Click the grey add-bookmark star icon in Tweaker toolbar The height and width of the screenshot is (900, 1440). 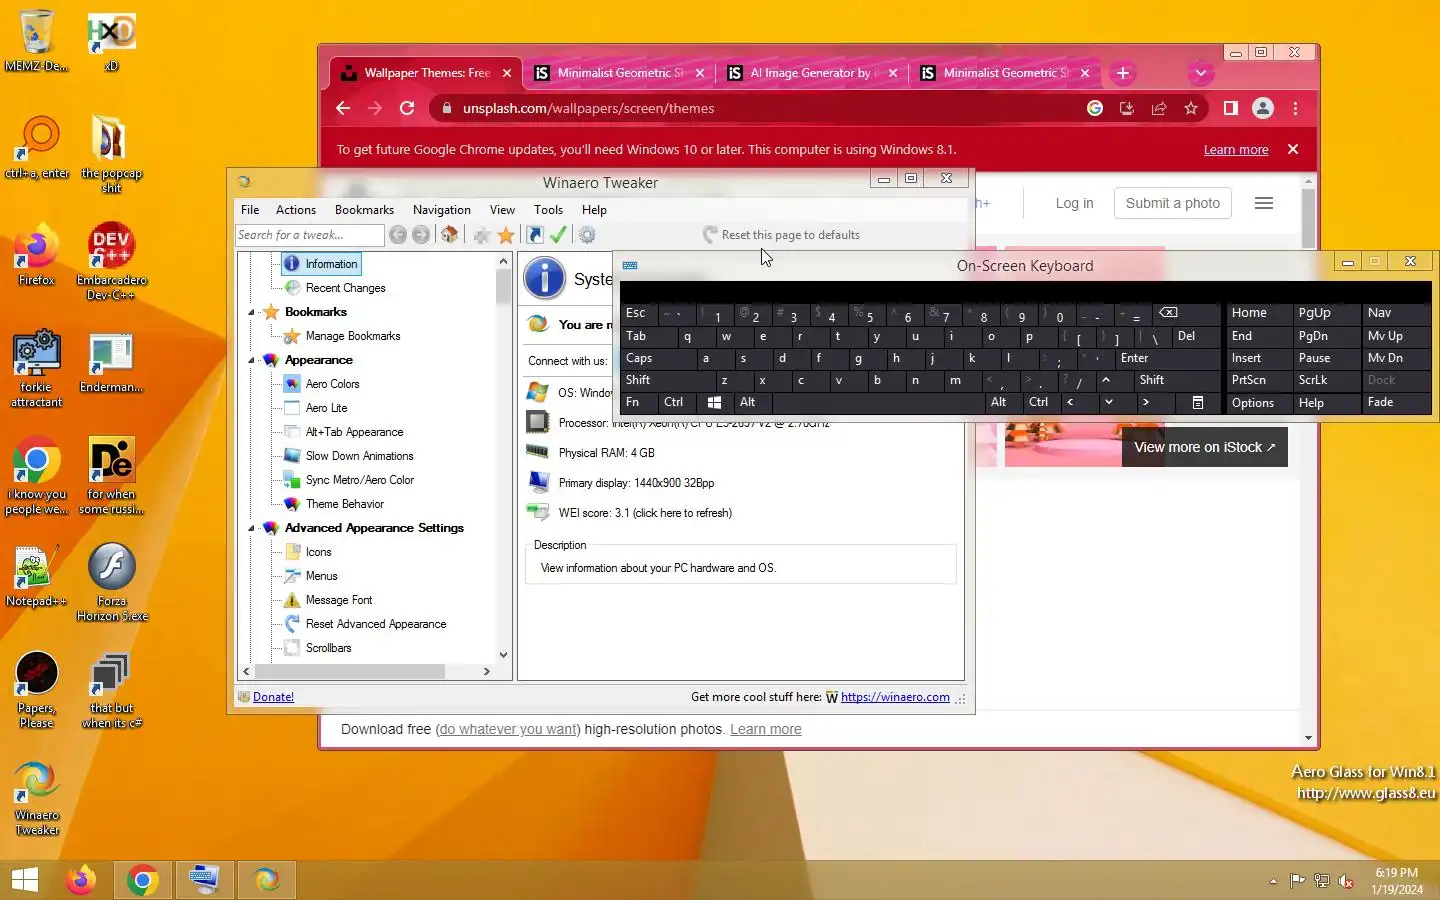coord(482,235)
